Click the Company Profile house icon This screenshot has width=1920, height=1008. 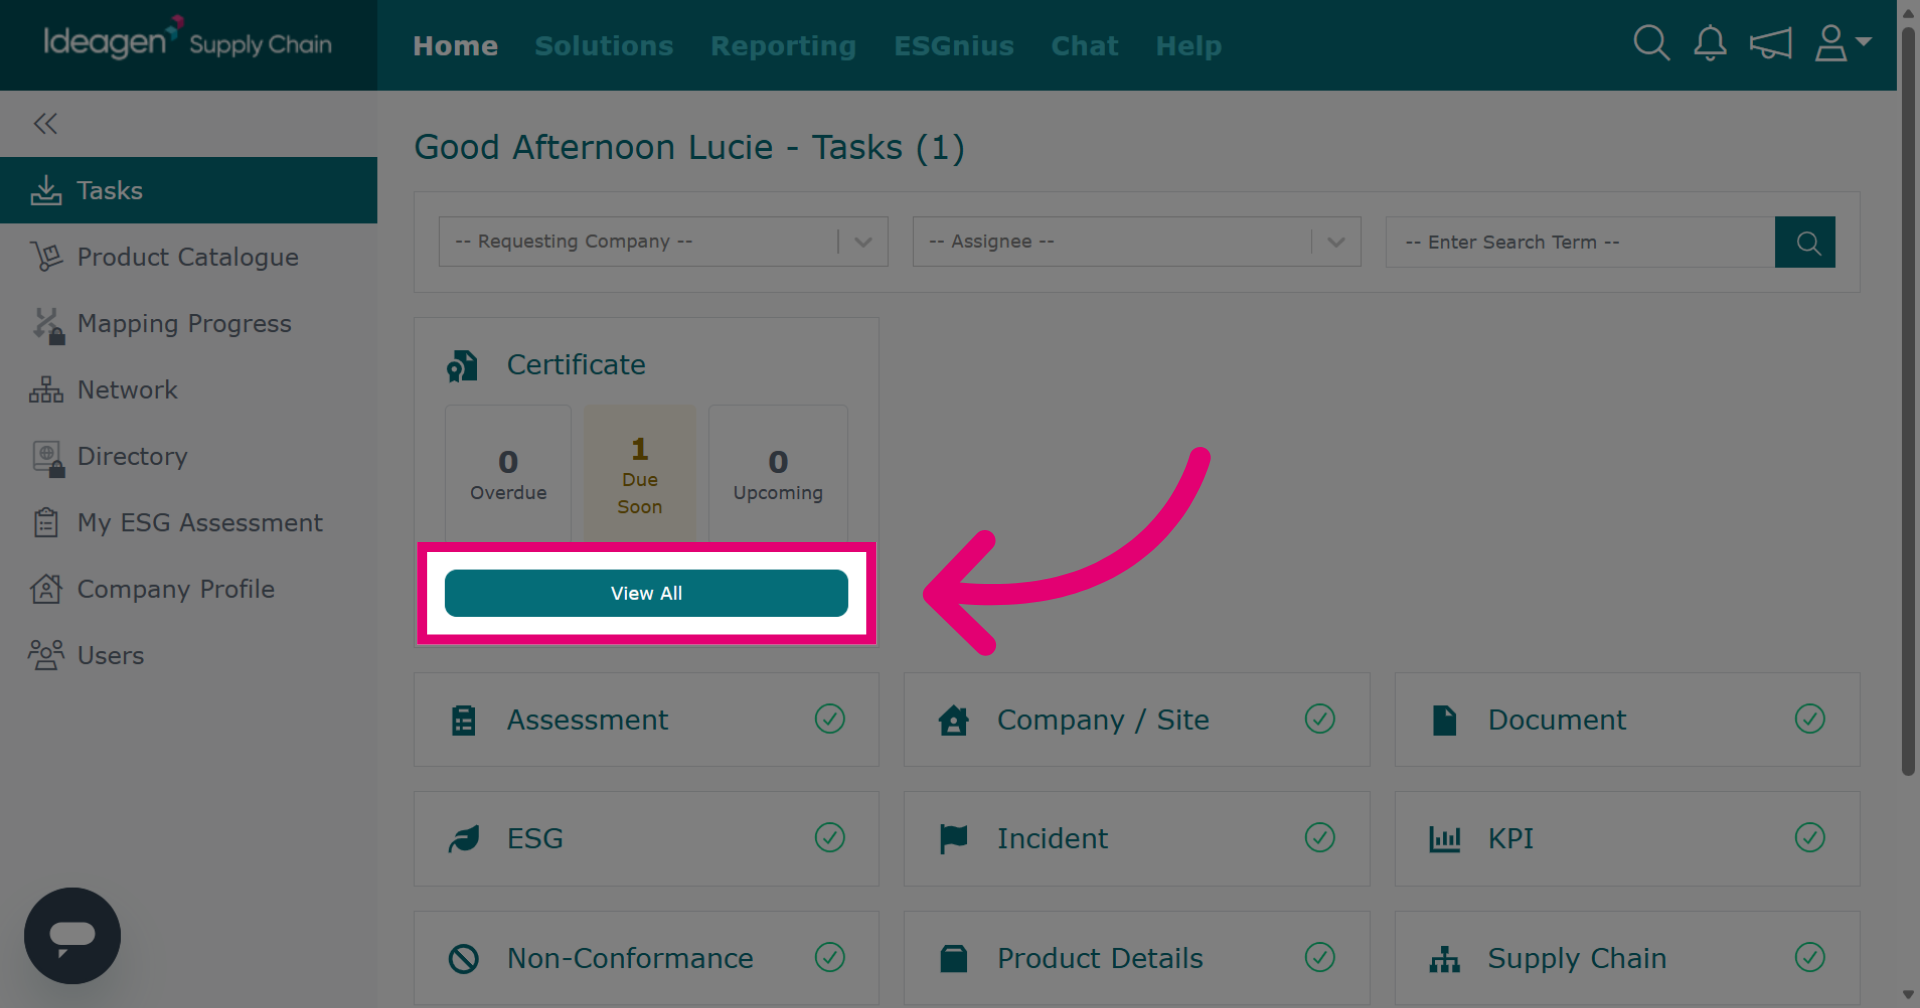46,589
